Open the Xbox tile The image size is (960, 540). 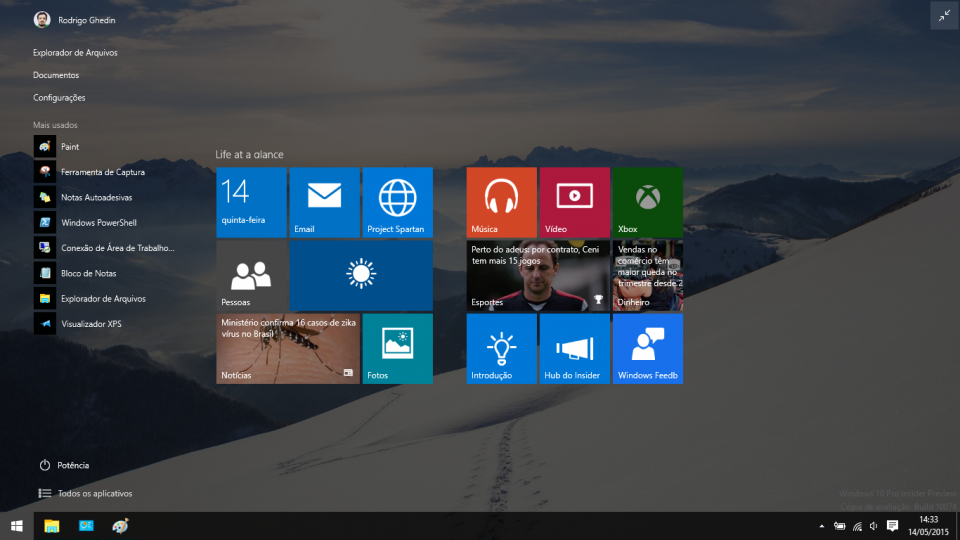(x=647, y=202)
